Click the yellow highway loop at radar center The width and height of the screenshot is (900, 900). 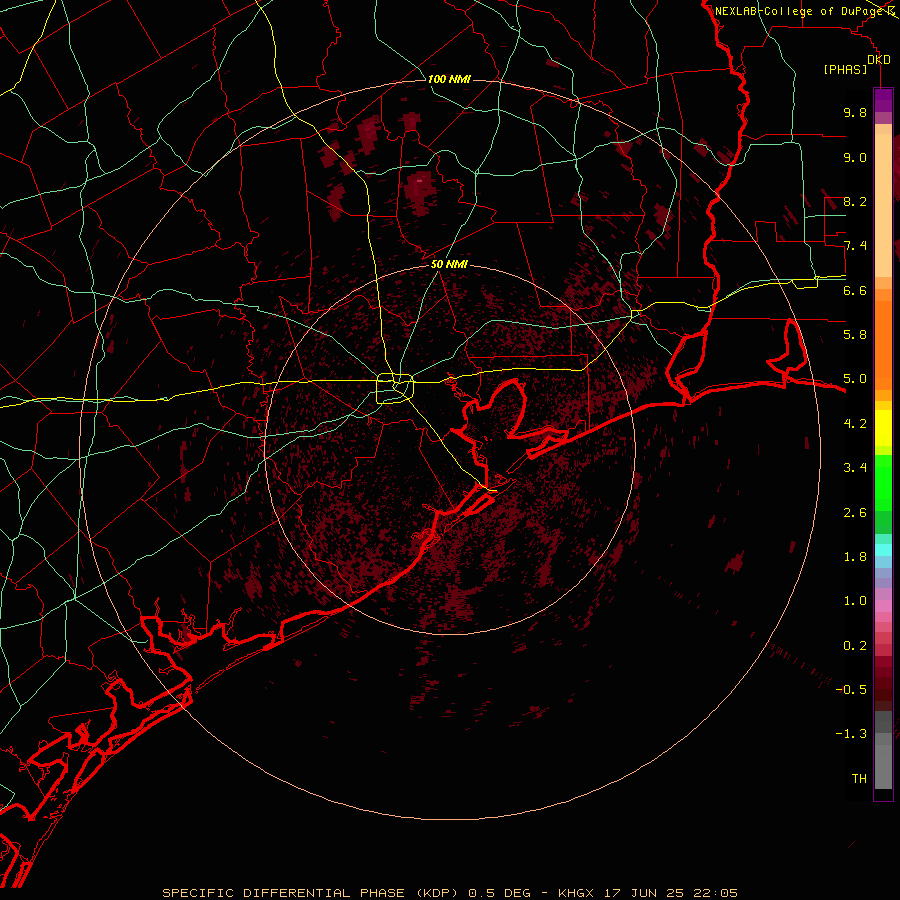395,389
